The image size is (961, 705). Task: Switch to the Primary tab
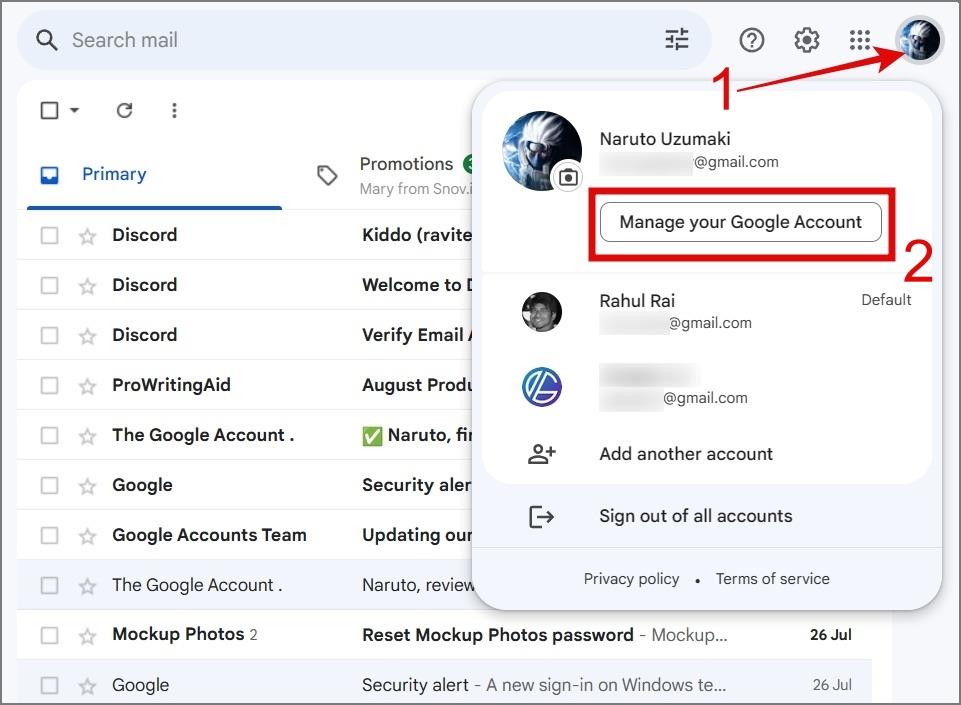(154, 175)
